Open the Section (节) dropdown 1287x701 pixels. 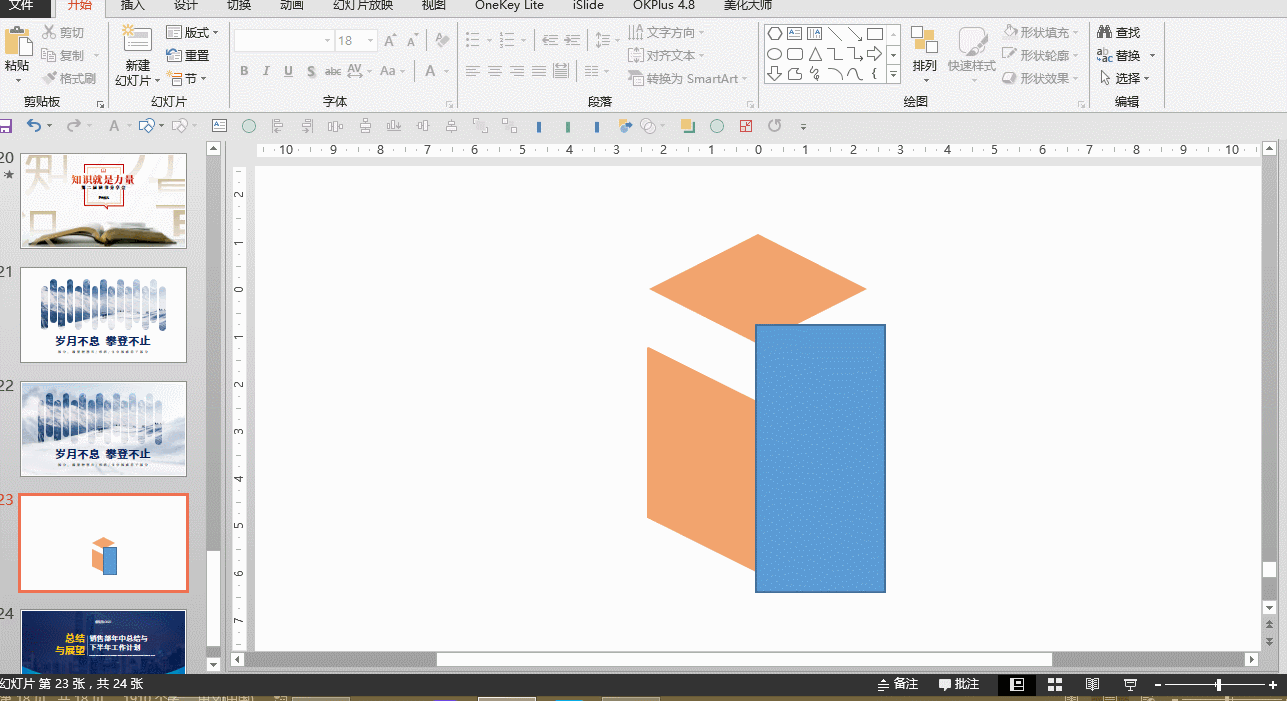[189, 79]
